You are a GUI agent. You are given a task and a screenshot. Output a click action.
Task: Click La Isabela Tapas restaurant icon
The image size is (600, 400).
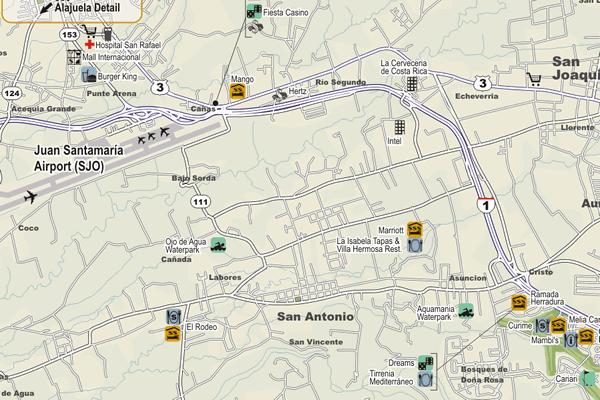[x=414, y=245]
